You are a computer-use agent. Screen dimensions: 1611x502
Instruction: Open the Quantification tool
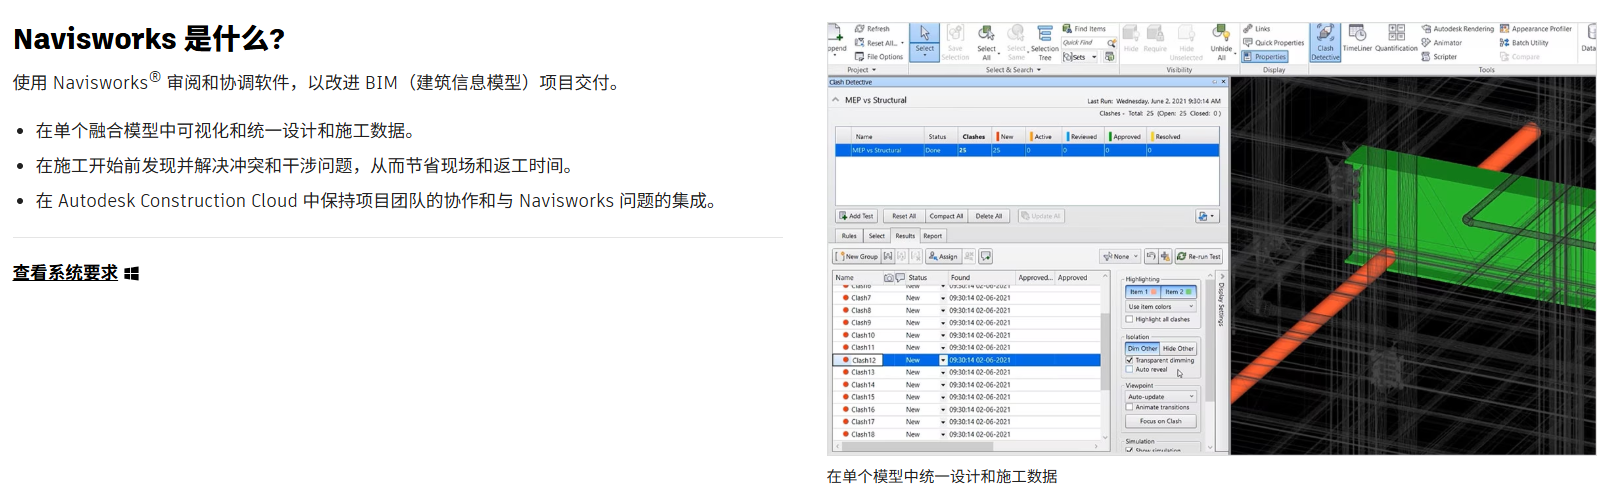click(x=1396, y=38)
